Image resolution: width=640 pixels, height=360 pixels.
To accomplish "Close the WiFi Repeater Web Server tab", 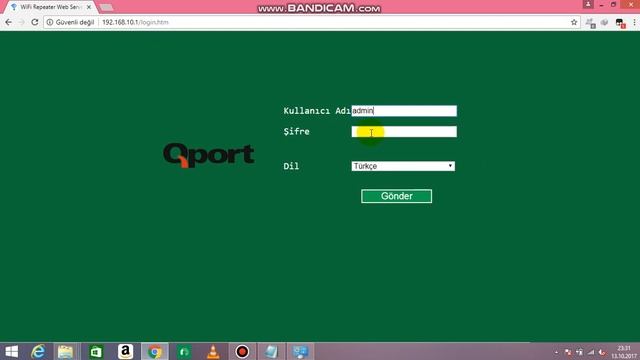I will pyautogui.click(x=89, y=7).
